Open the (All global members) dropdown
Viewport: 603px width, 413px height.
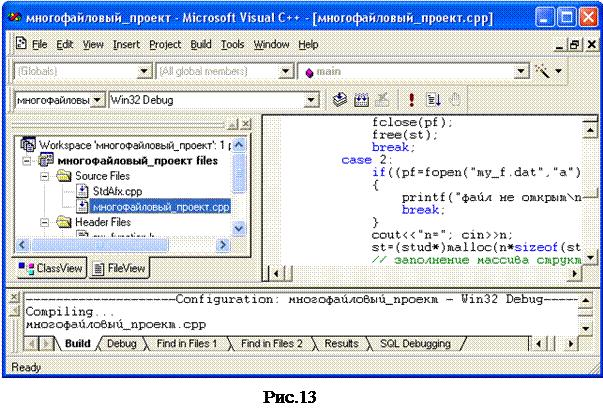point(286,71)
